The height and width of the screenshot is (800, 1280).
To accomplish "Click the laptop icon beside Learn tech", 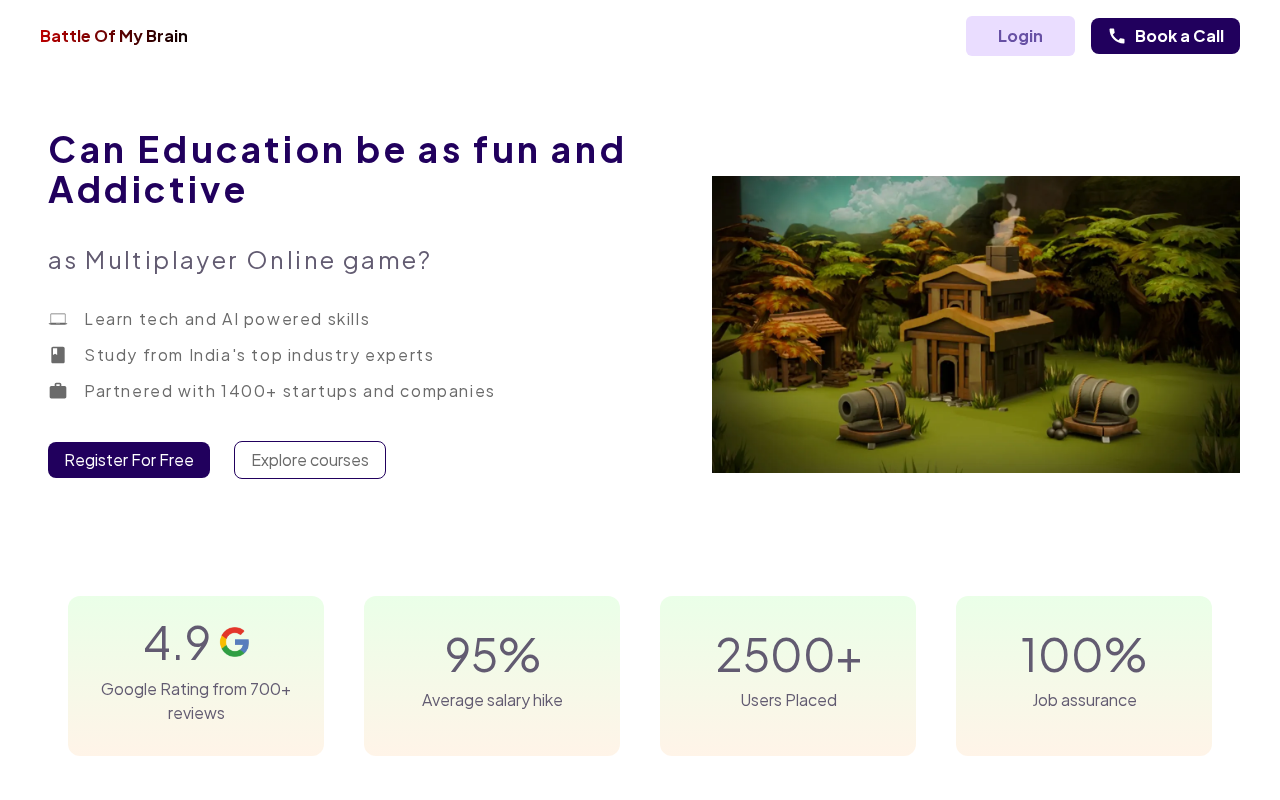I will 58,319.
